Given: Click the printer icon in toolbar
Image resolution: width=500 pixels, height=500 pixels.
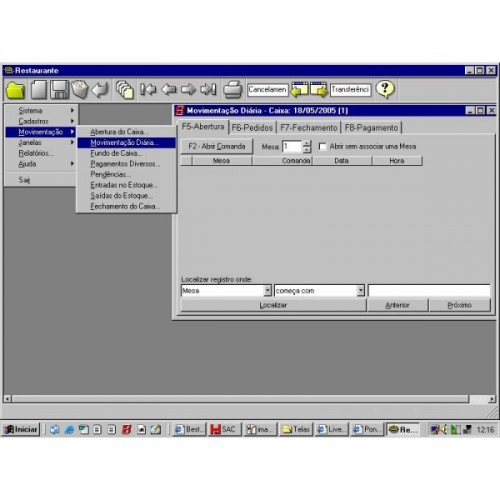Looking at the screenshot, I should pos(233,89).
